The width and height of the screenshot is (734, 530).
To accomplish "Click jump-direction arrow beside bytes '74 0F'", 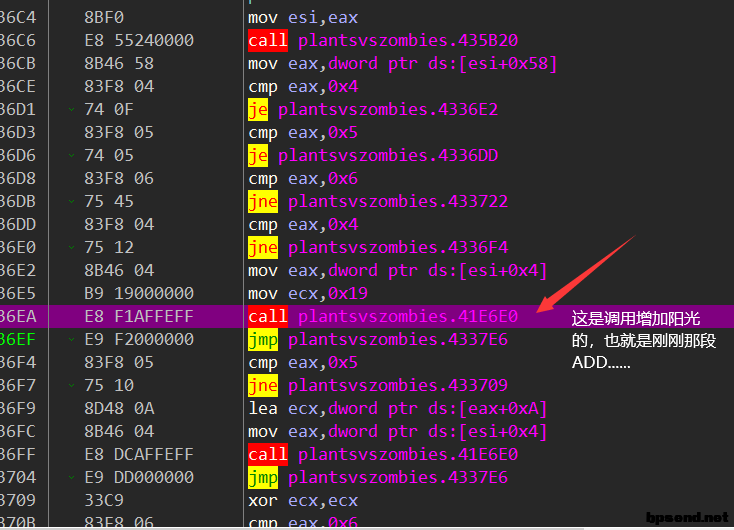I will pyautogui.click(x=72, y=110).
